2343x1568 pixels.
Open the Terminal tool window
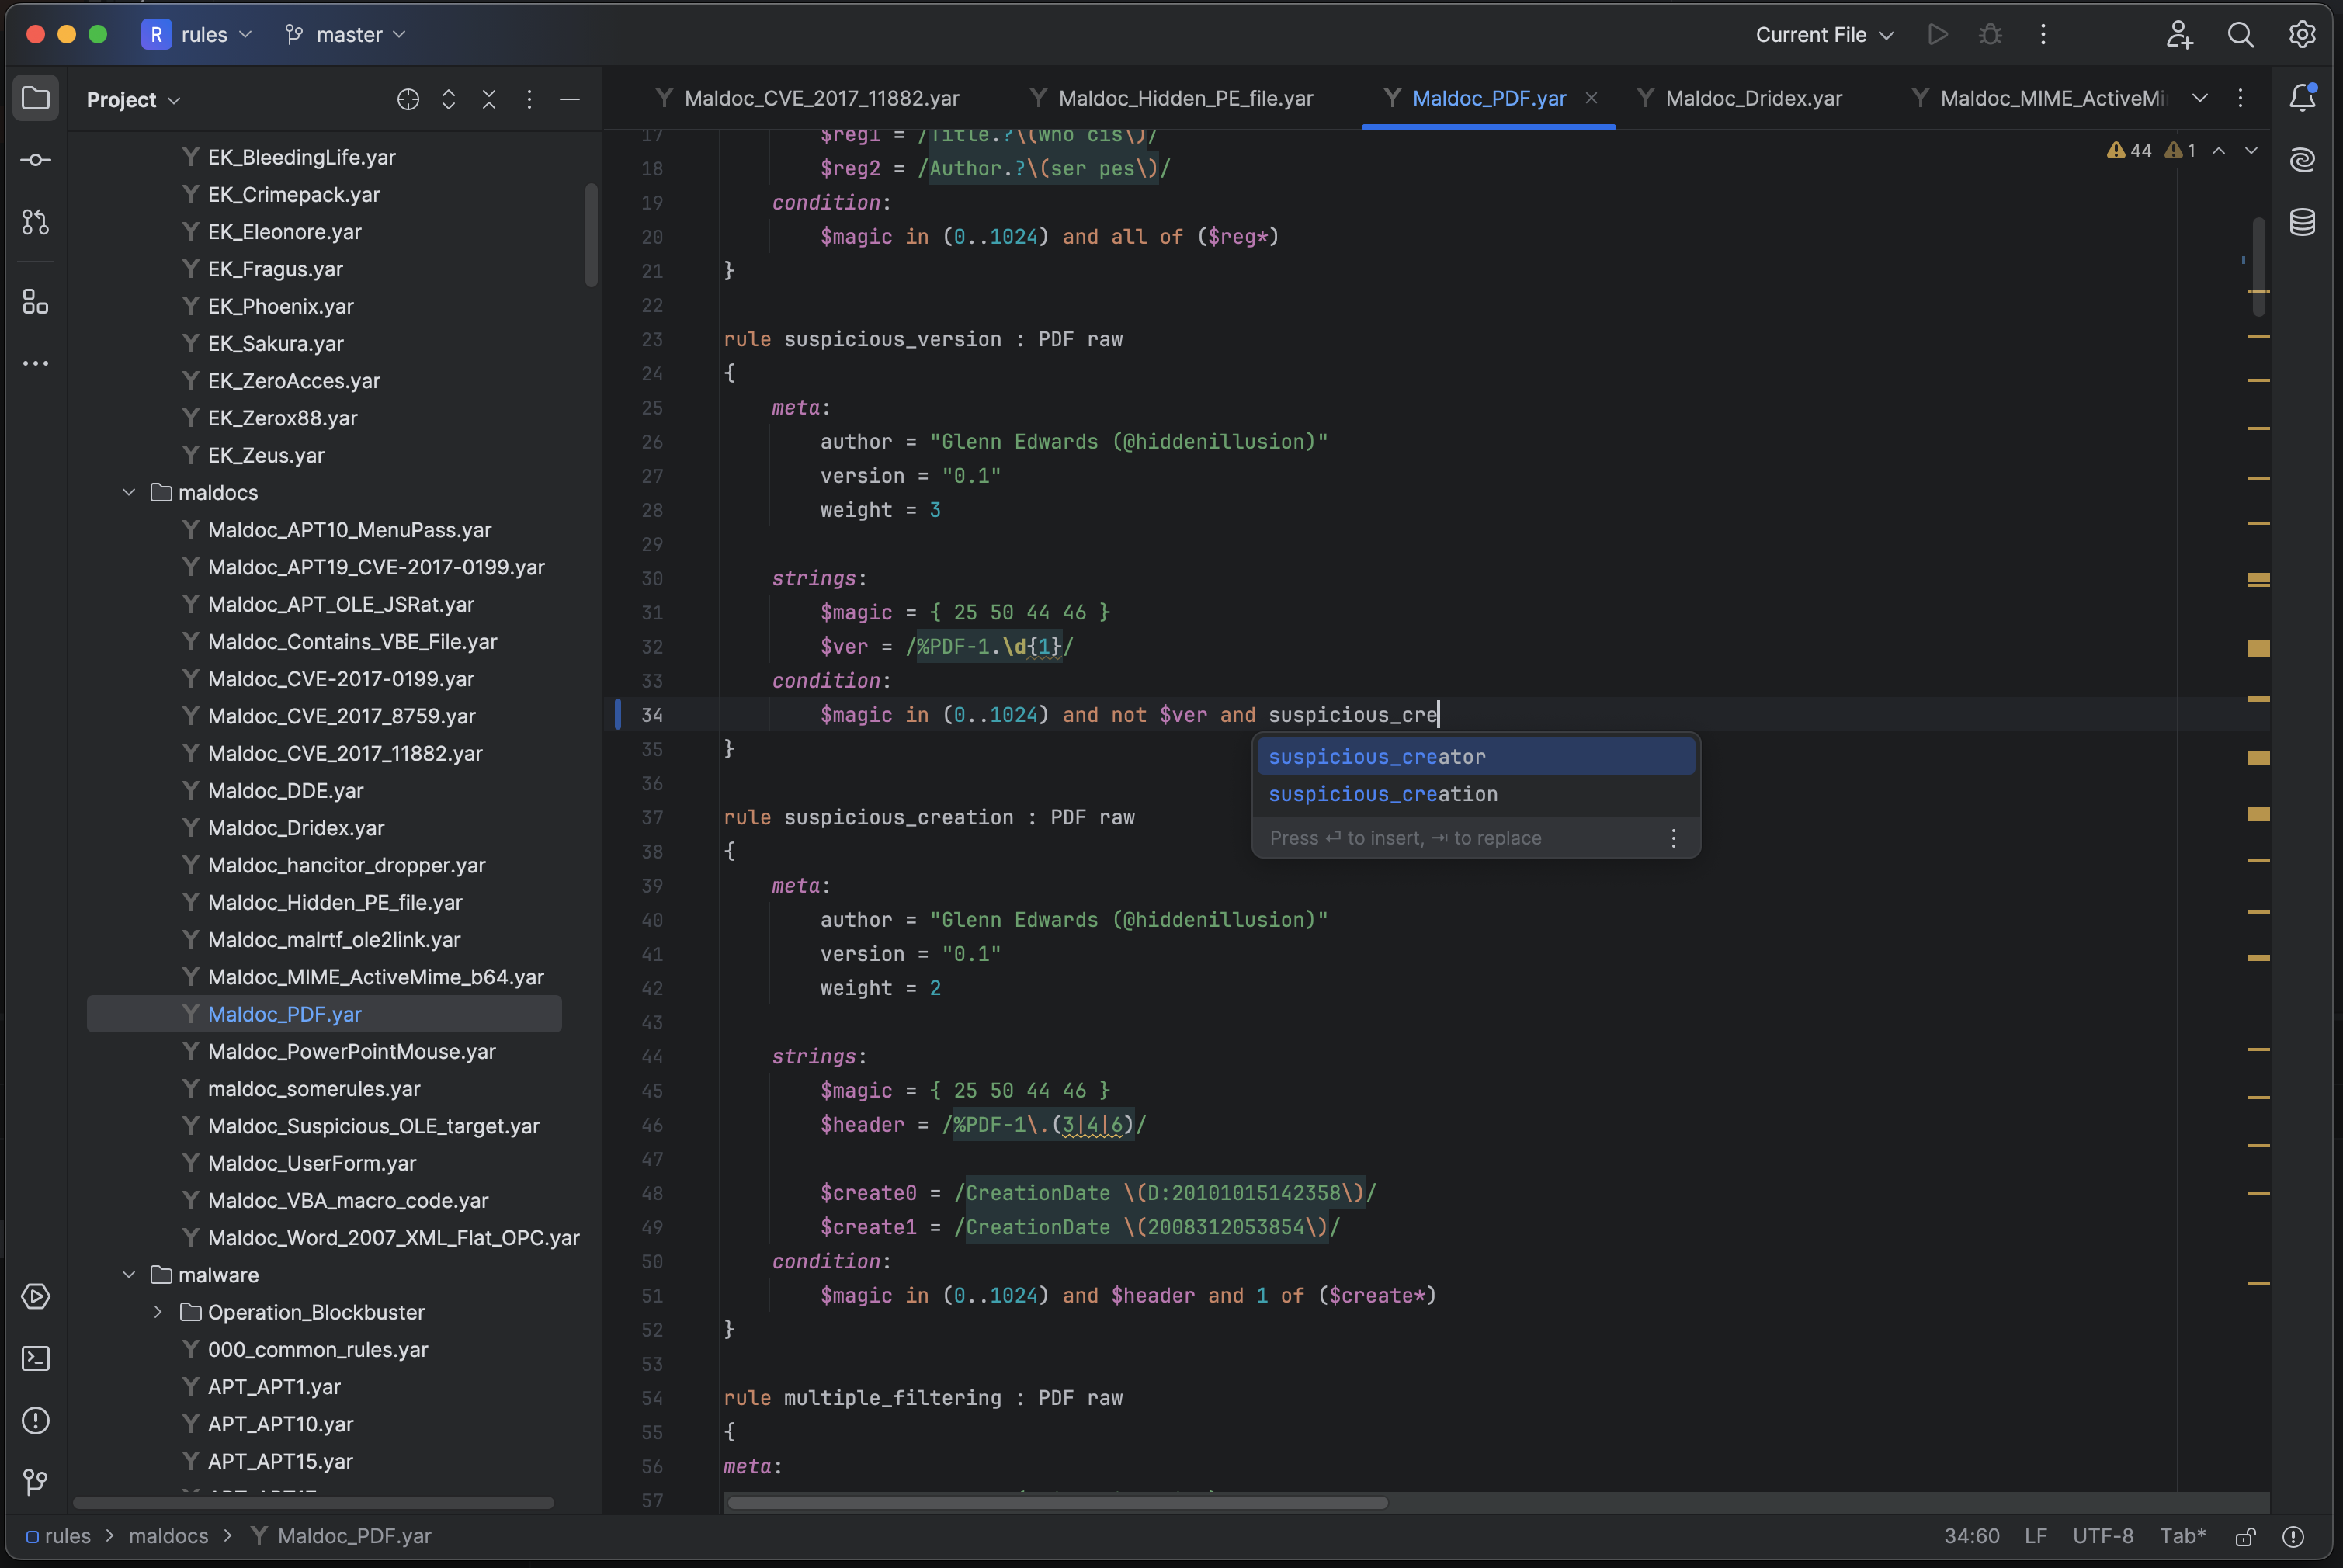point(36,1358)
